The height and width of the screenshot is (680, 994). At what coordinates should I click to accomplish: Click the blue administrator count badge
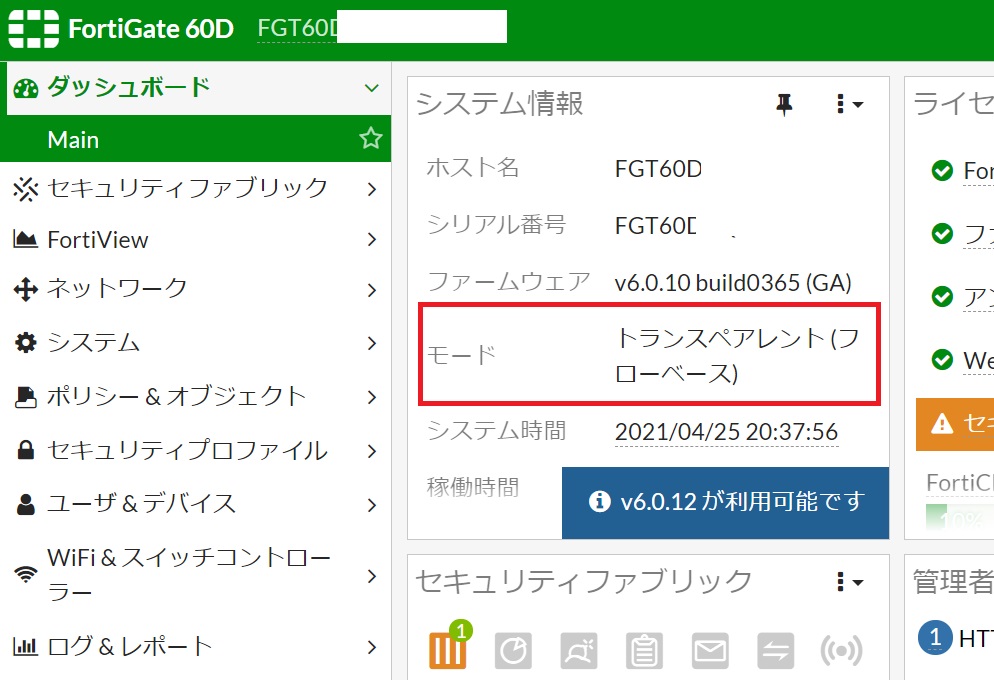tap(935, 638)
